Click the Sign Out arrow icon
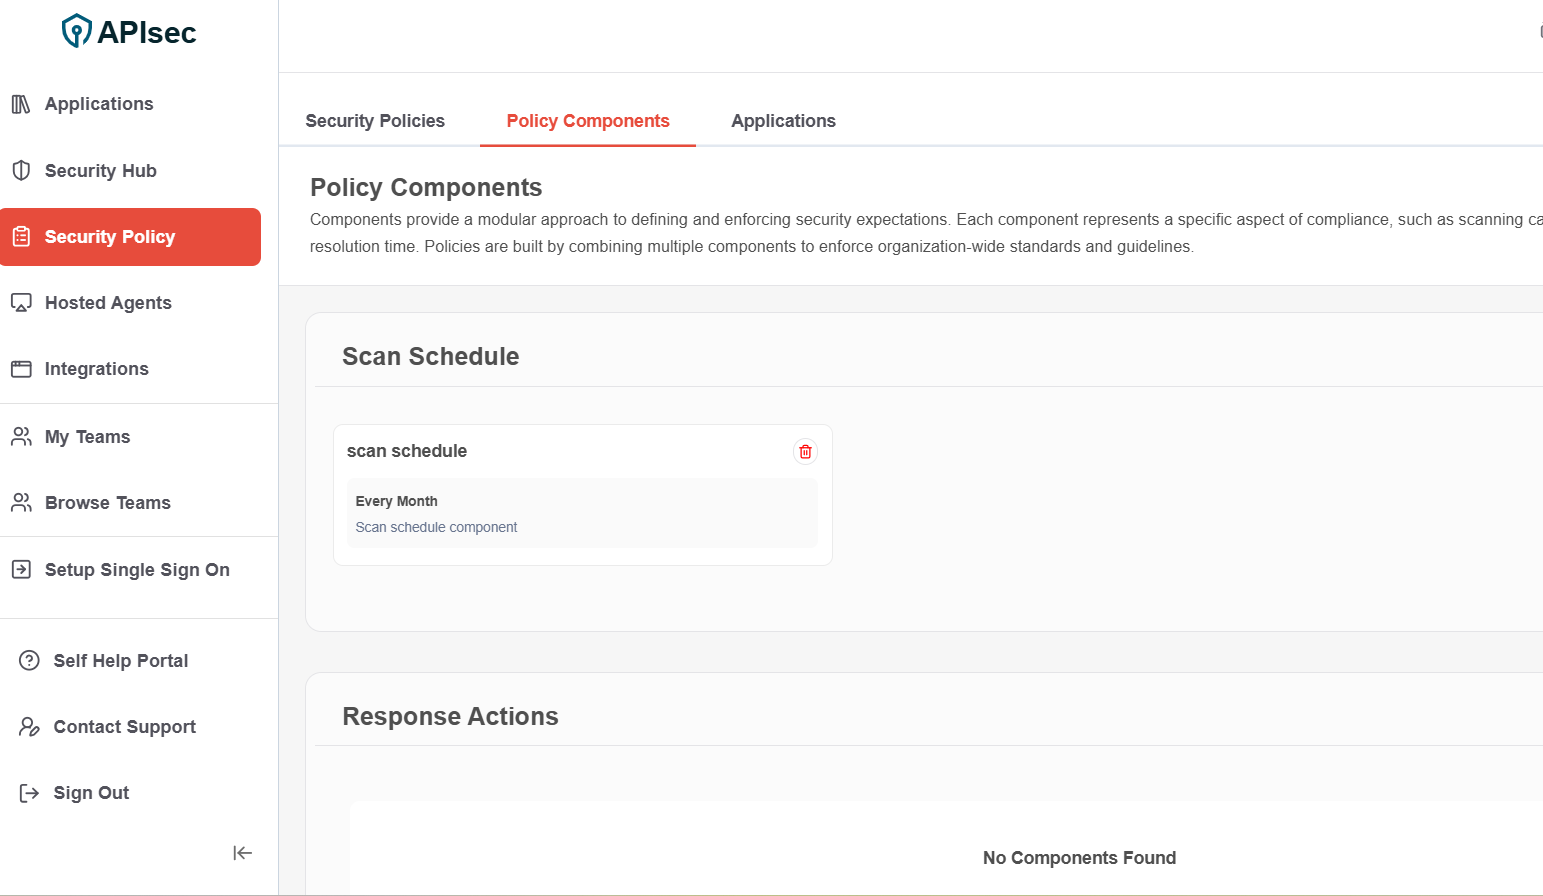The width and height of the screenshot is (1543, 896). click(x=29, y=793)
